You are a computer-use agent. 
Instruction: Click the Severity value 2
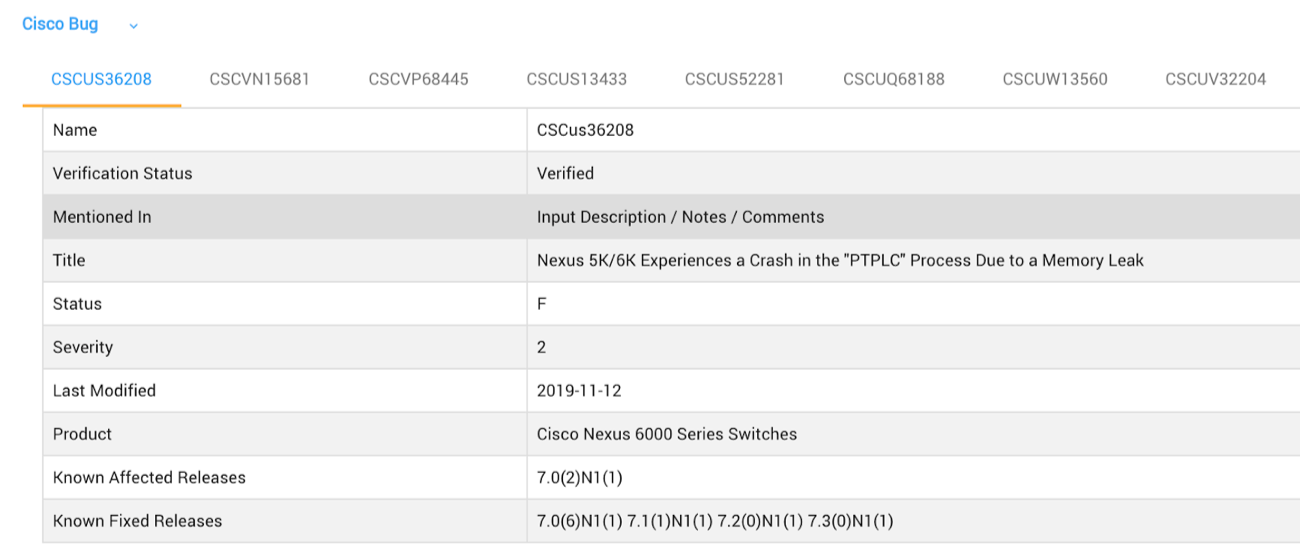coord(542,347)
